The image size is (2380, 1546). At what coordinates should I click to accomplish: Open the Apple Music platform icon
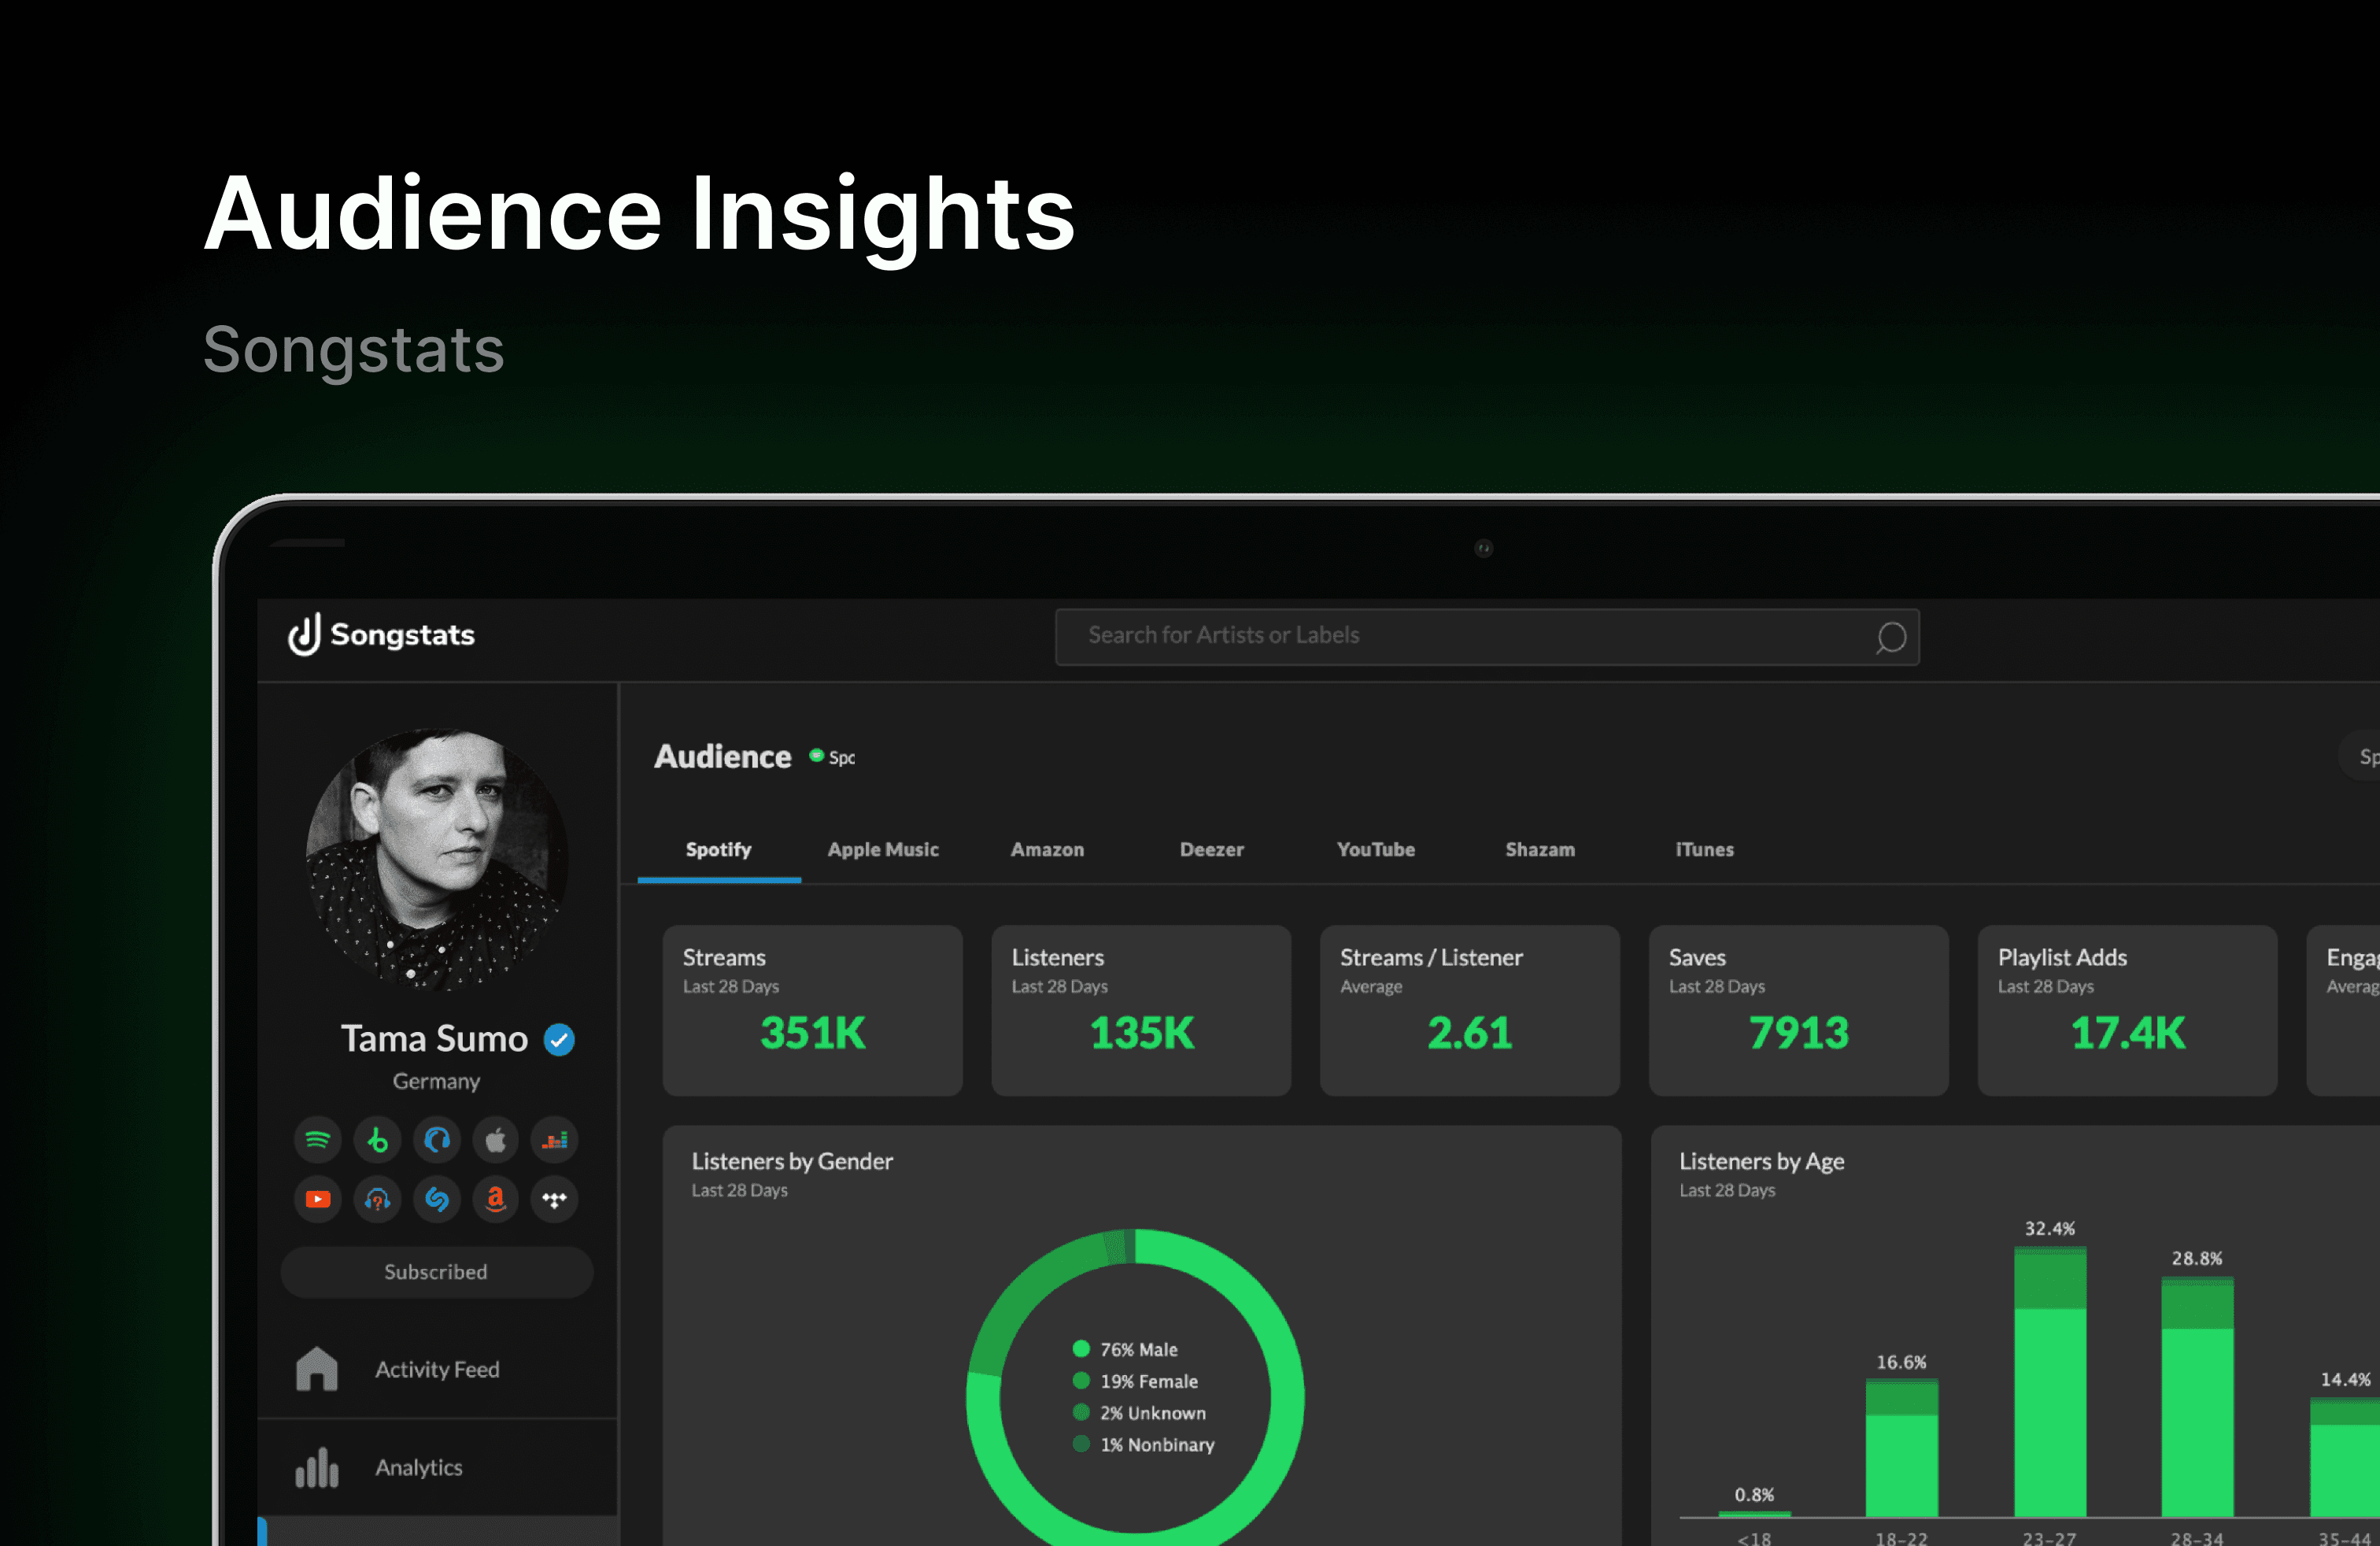click(495, 1140)
